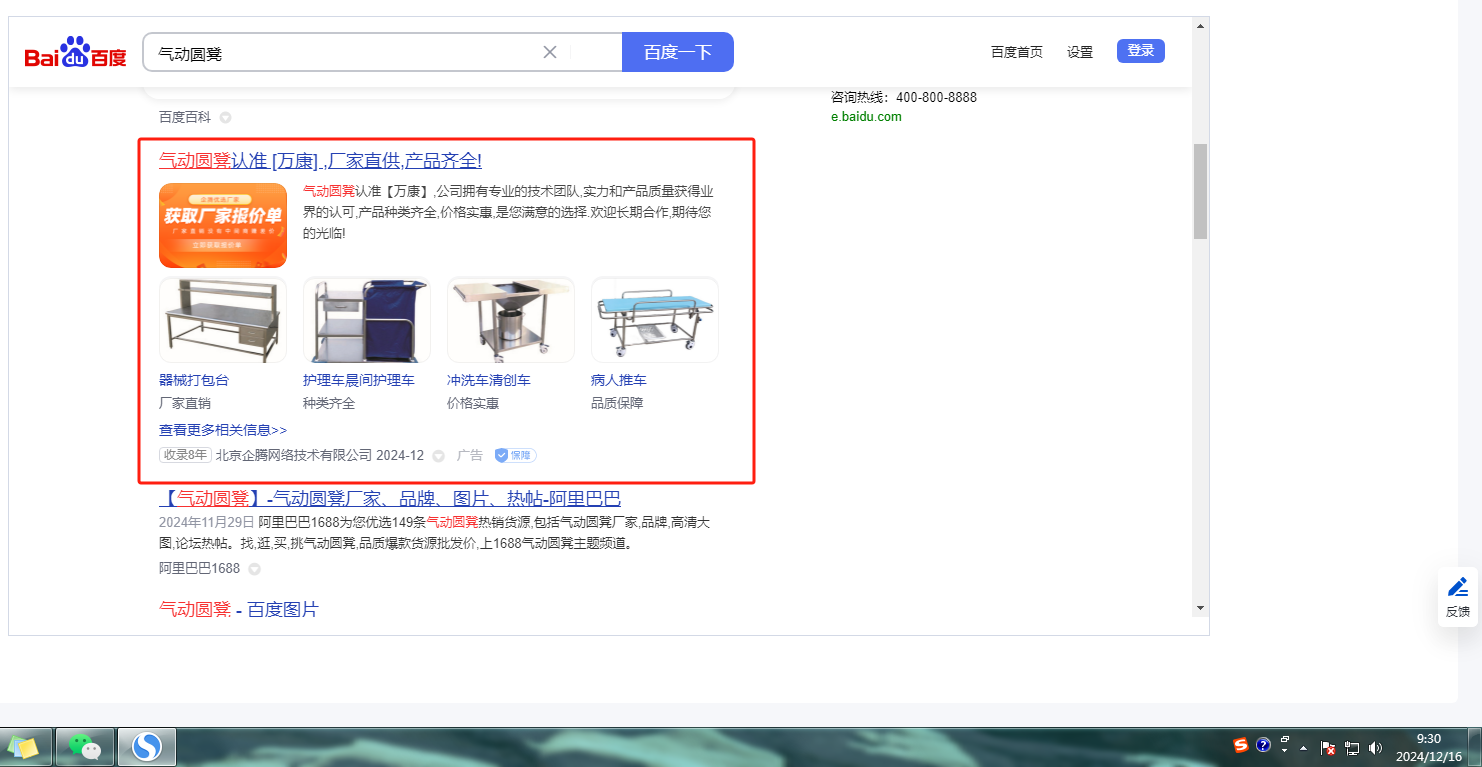Open the 器械打包台 link
This screenshot has width=1482, height=767.
194,380
